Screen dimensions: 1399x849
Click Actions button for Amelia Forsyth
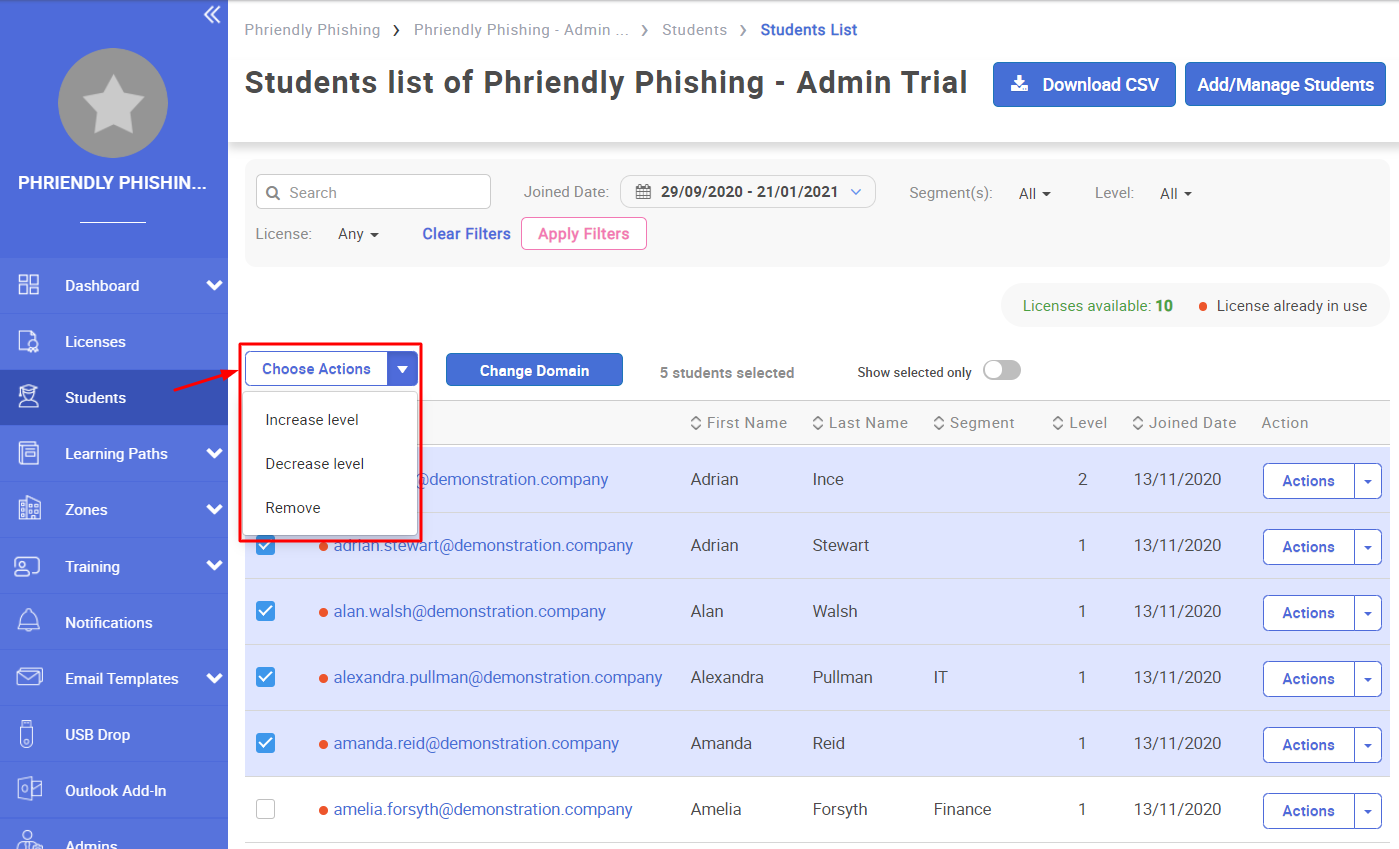click(x=1308, y=811)
